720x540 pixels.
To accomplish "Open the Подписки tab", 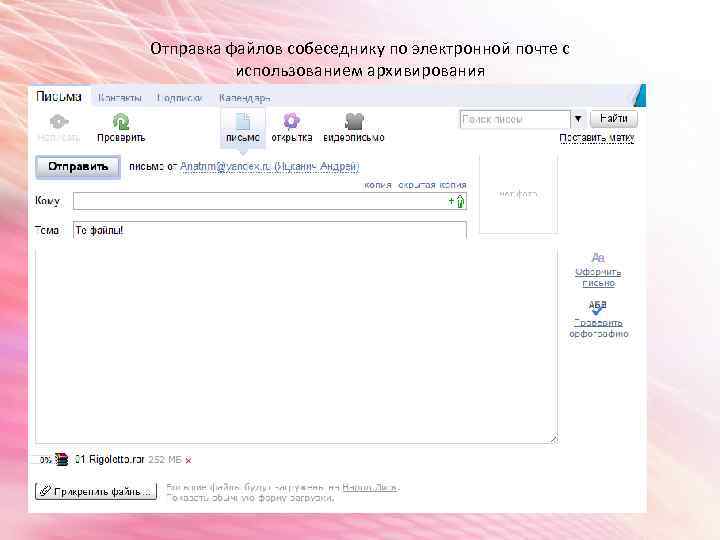I will (179, 98).
